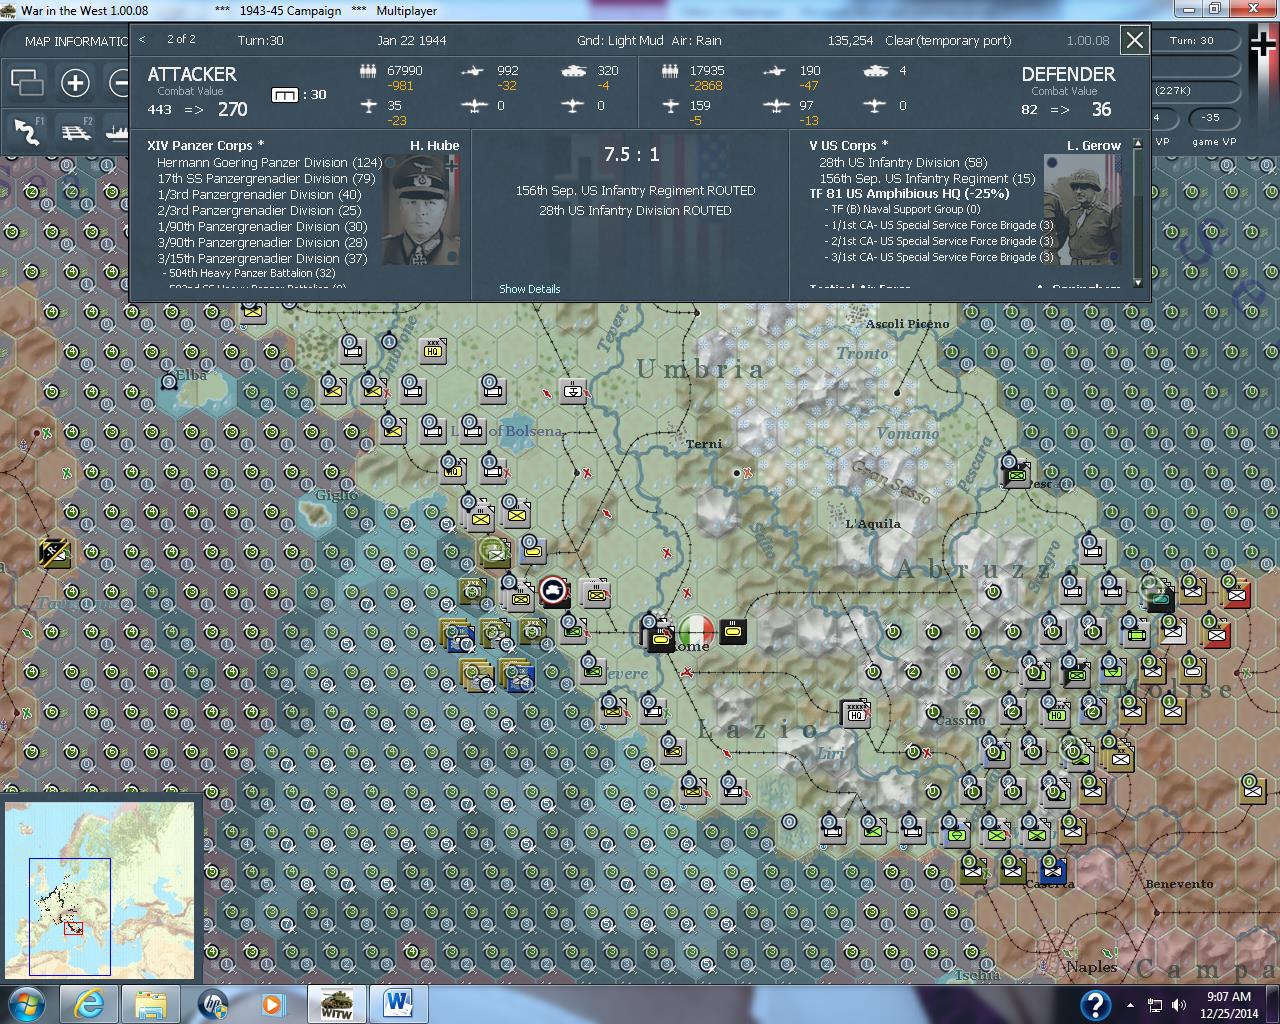Image resolution: width=1280 pixels, height=1024 pixels.
Task: Click the zoom out minus icon
Action: click(x=120, y=82)
